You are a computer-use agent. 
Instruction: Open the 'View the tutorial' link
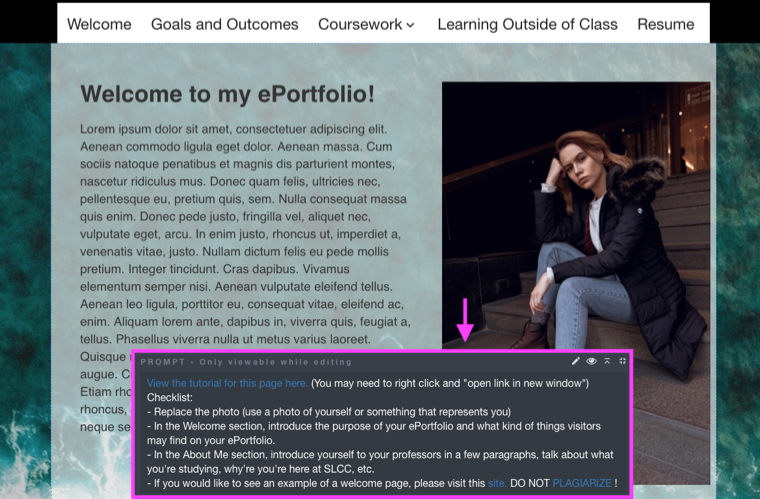[227, 383]
